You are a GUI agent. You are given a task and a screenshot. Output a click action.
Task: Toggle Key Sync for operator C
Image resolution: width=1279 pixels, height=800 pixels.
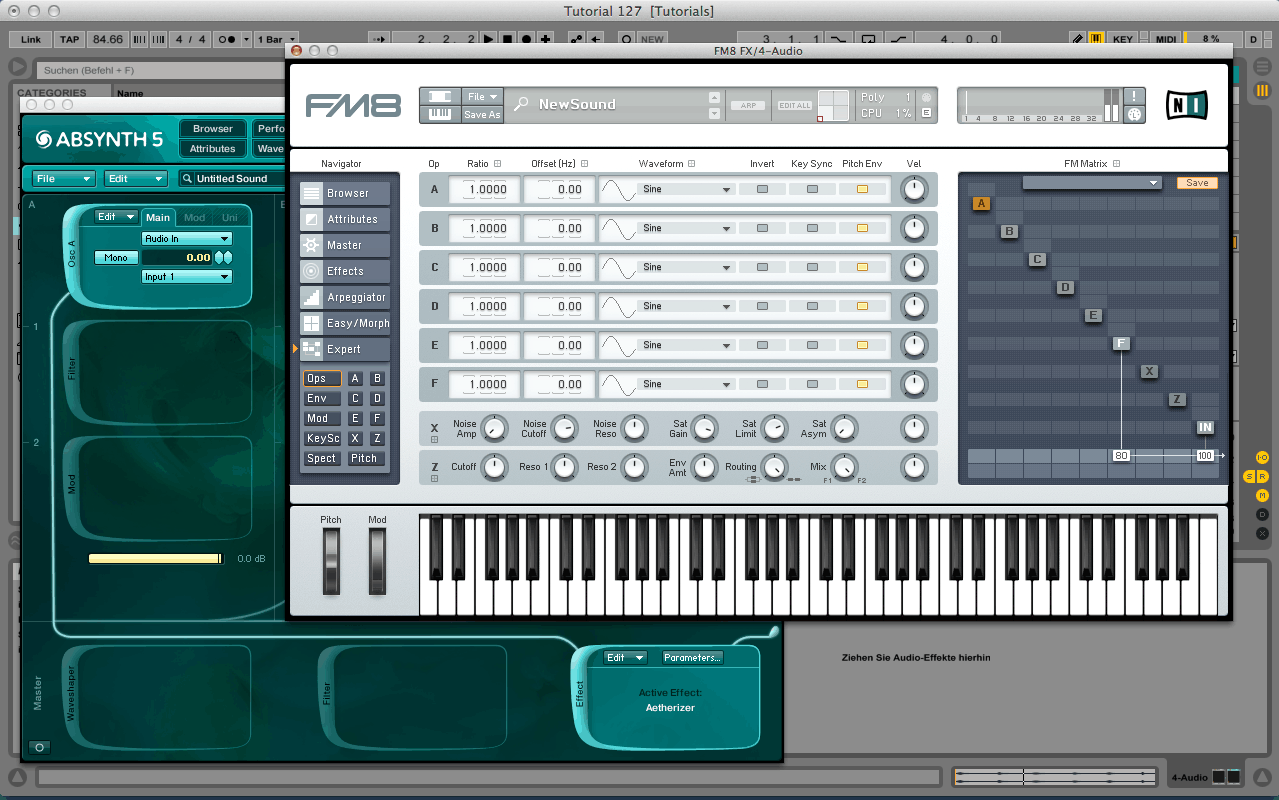812,267
